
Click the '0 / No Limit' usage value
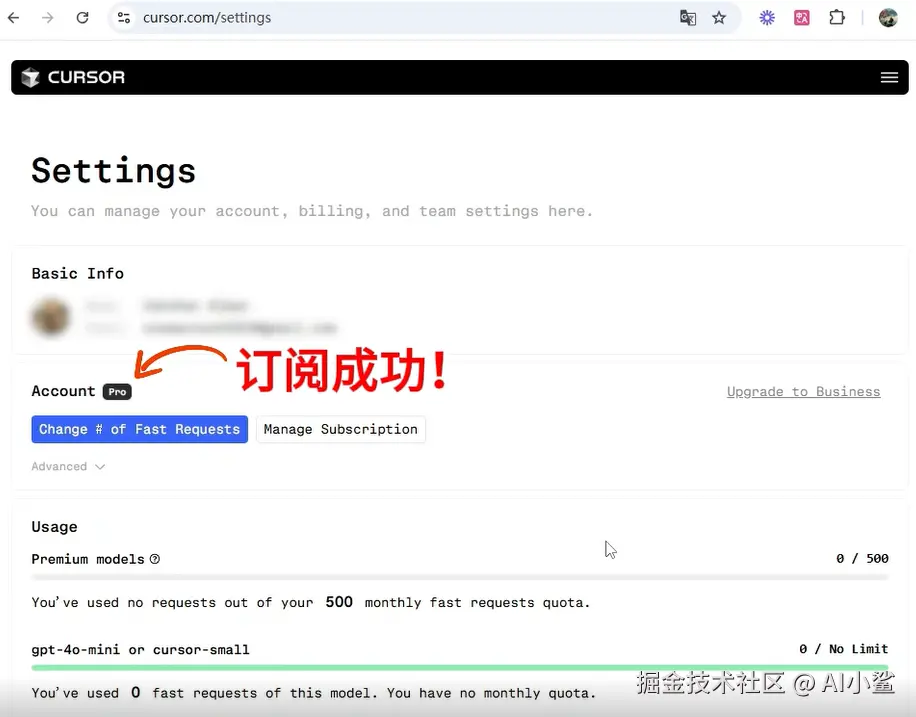tap(844, 649)
